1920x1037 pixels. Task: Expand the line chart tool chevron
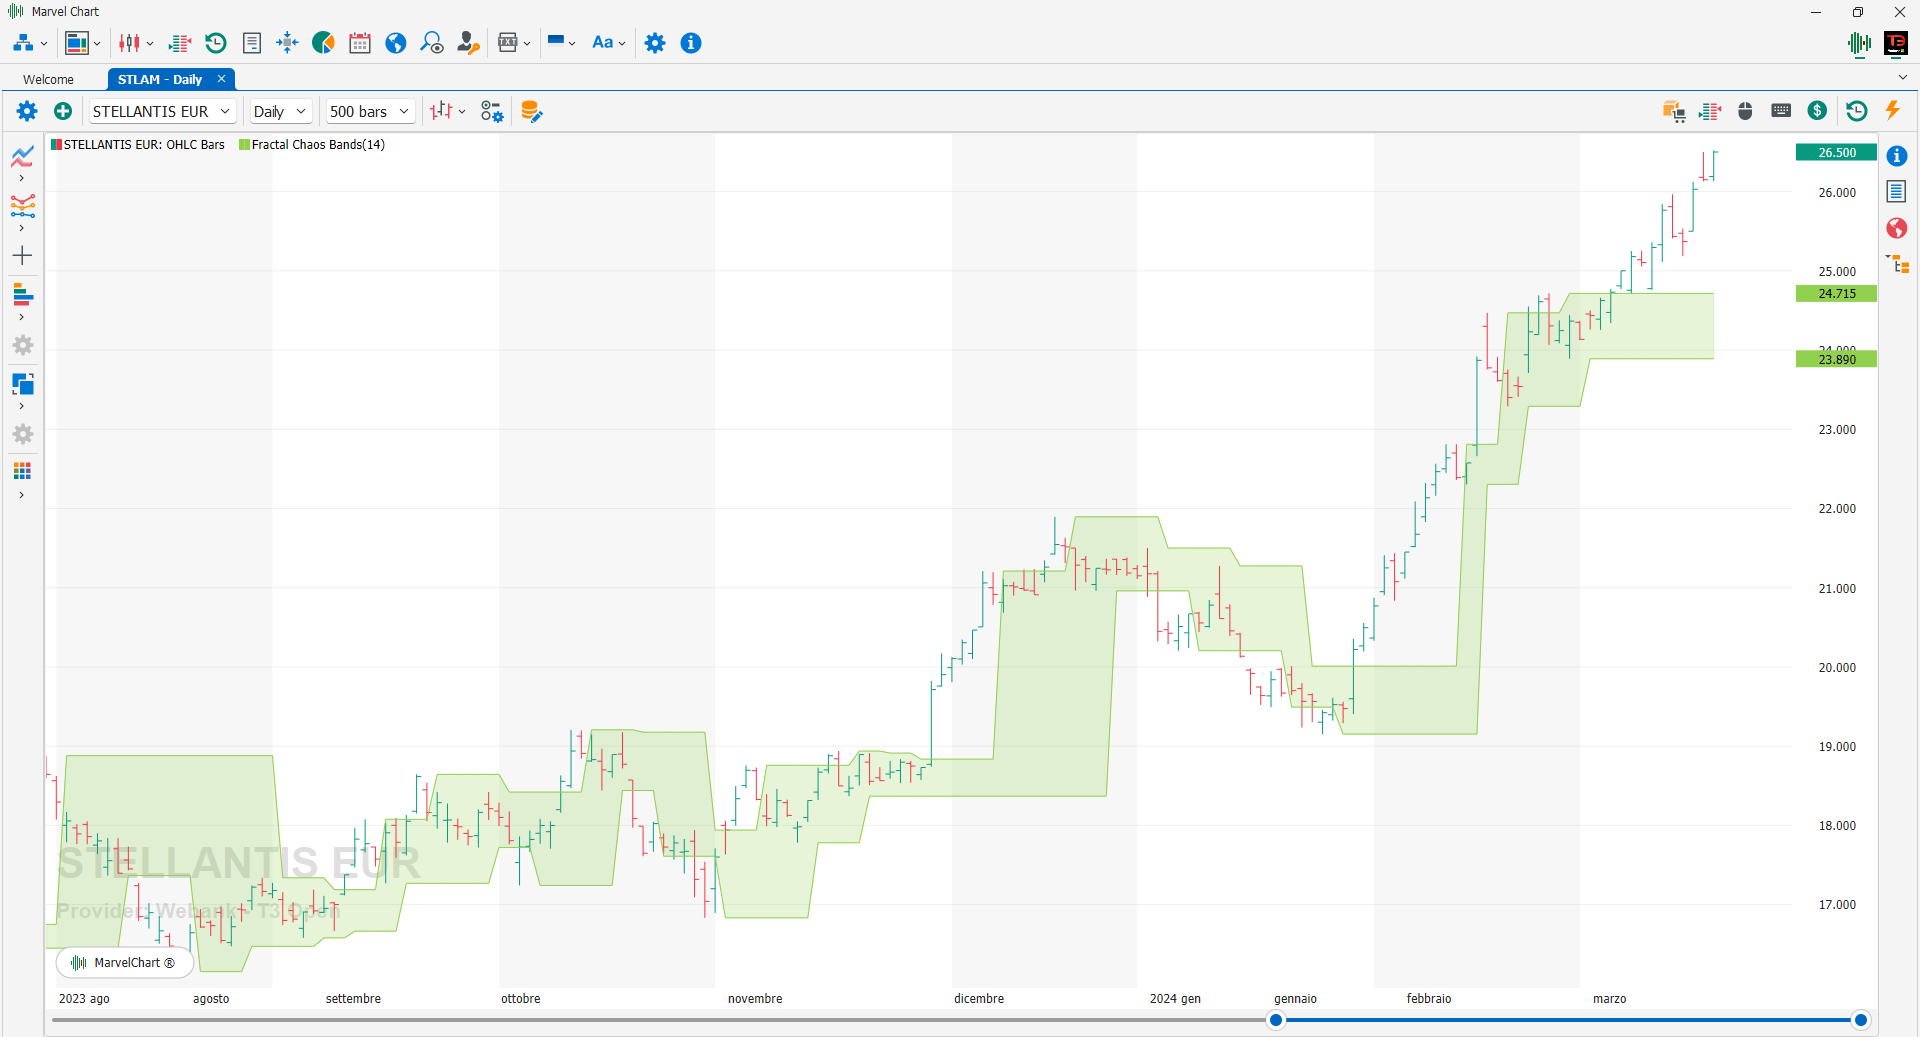pyautogui.click(x=21, y=178)
